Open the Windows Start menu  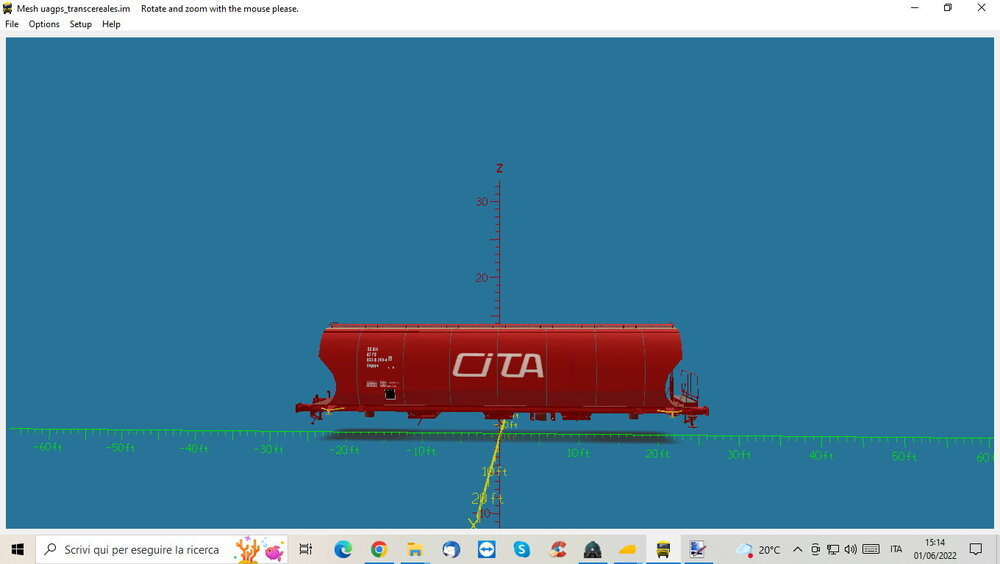17,549
